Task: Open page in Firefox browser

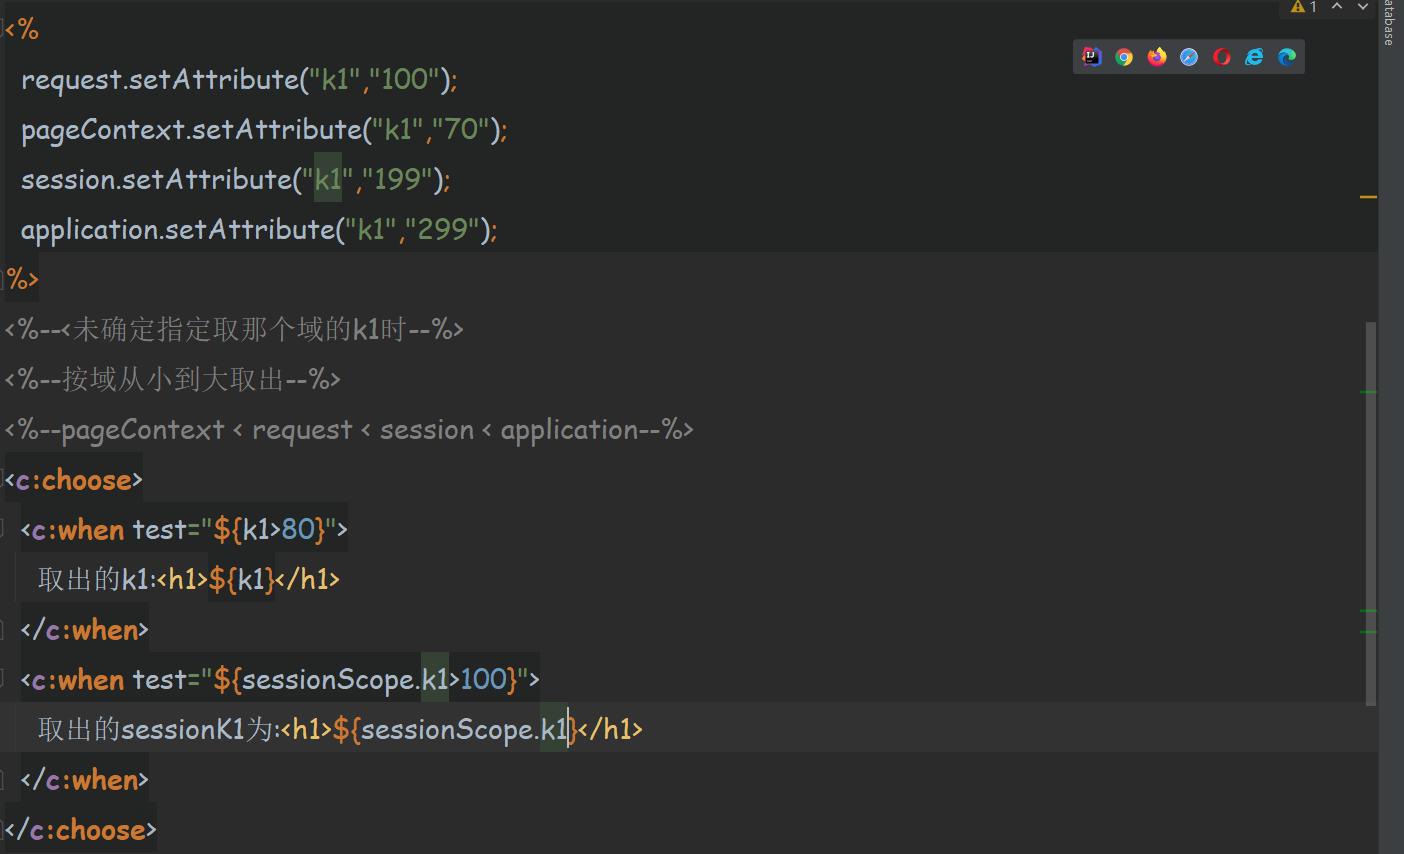Action: point(1157,57)
